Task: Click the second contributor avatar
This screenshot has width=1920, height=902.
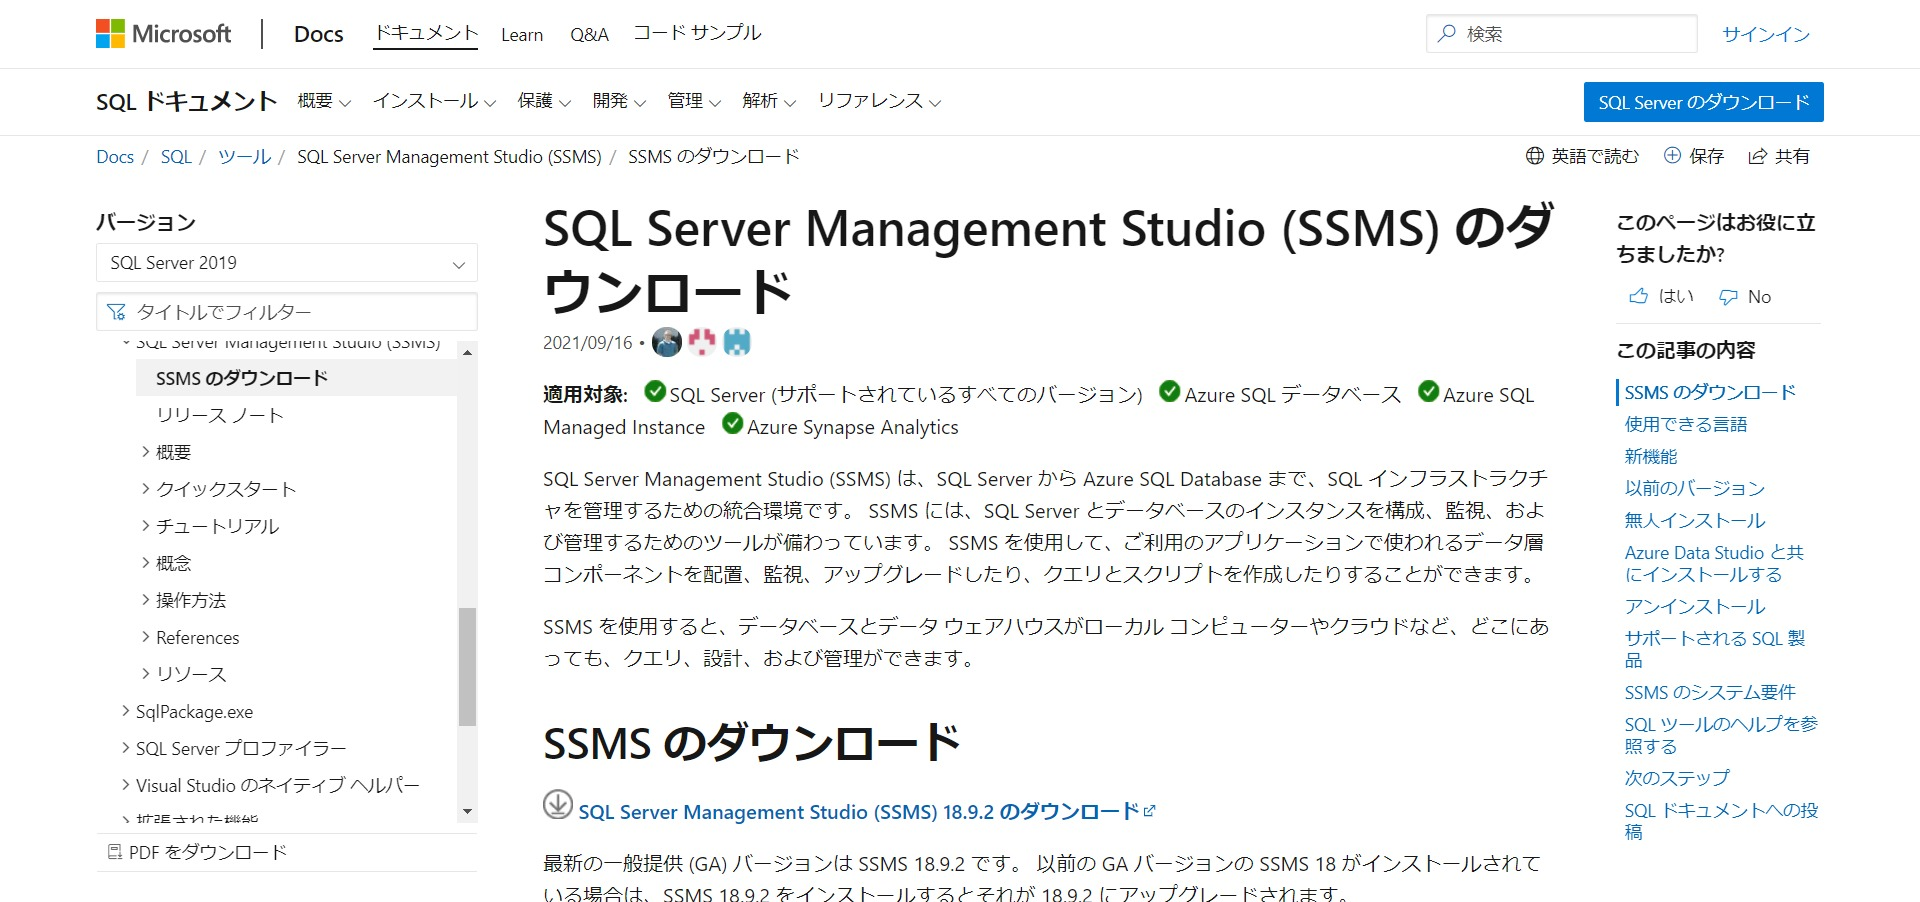Action: [x=702, y=342]
